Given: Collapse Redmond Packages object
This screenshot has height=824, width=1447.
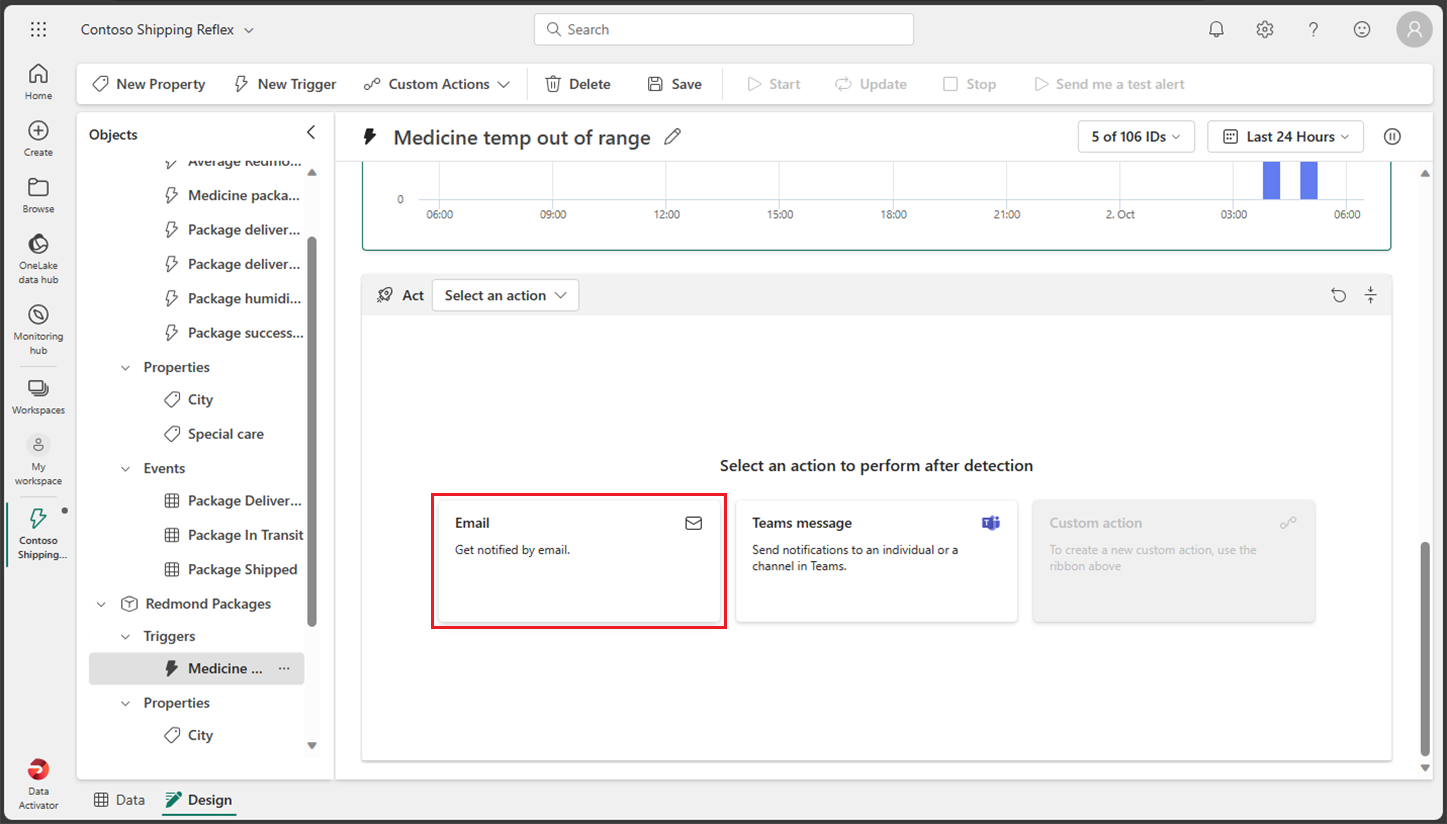Looking at the screenshot, I should (101, 604).
